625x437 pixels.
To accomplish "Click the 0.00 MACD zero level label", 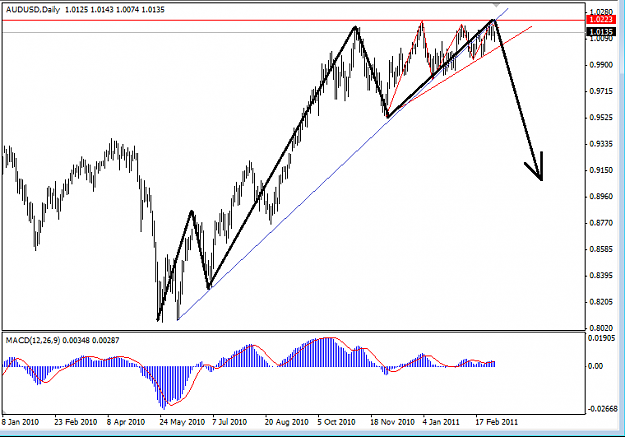I will [596, 366].
